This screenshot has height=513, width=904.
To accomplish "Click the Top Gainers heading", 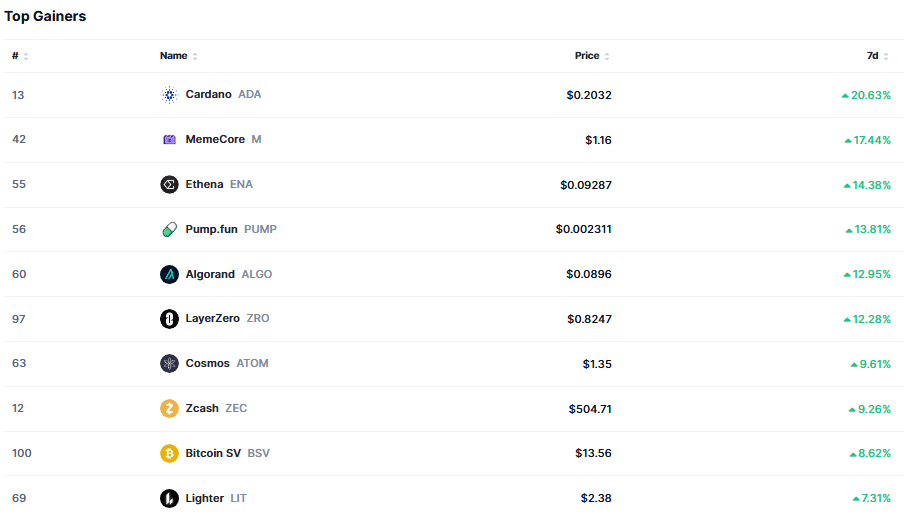I will (x=45, y=16).
